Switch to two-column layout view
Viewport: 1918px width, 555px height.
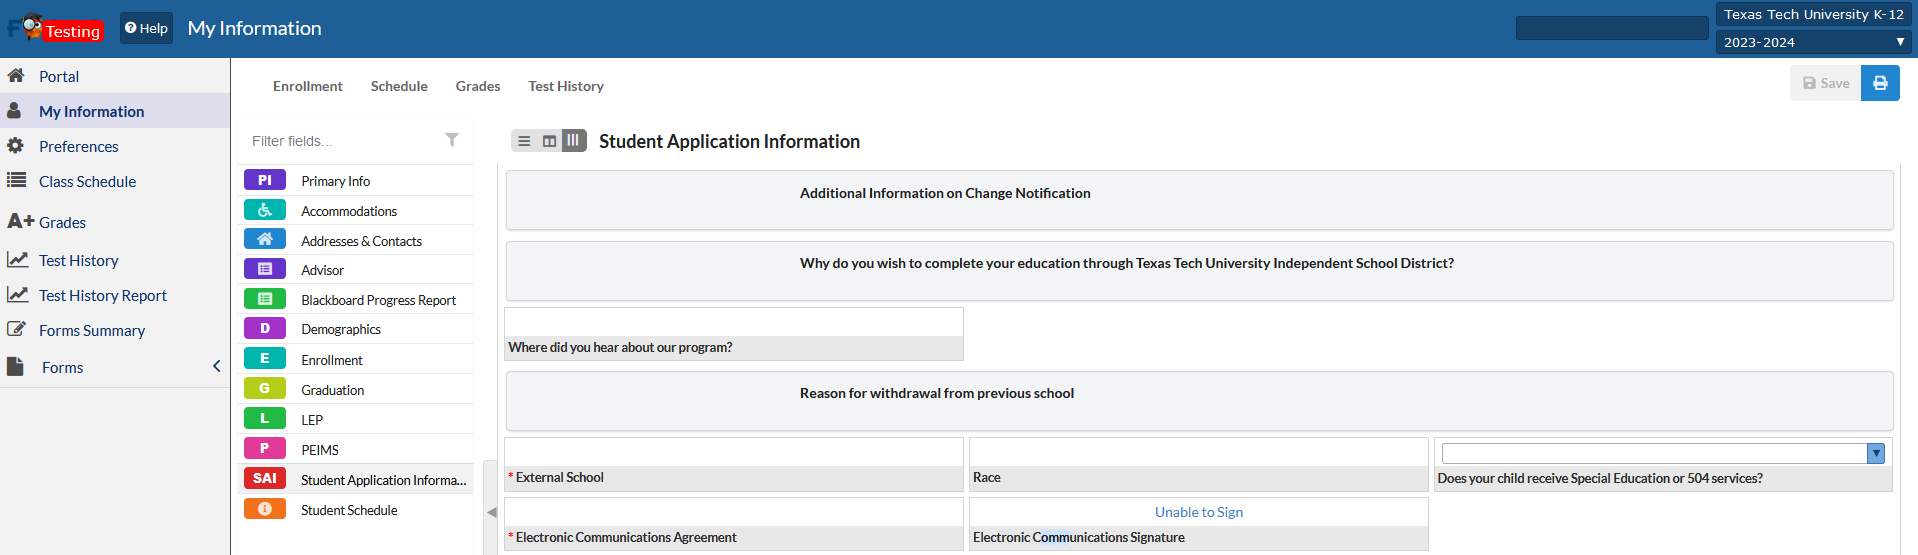click(x=549, y=141)
